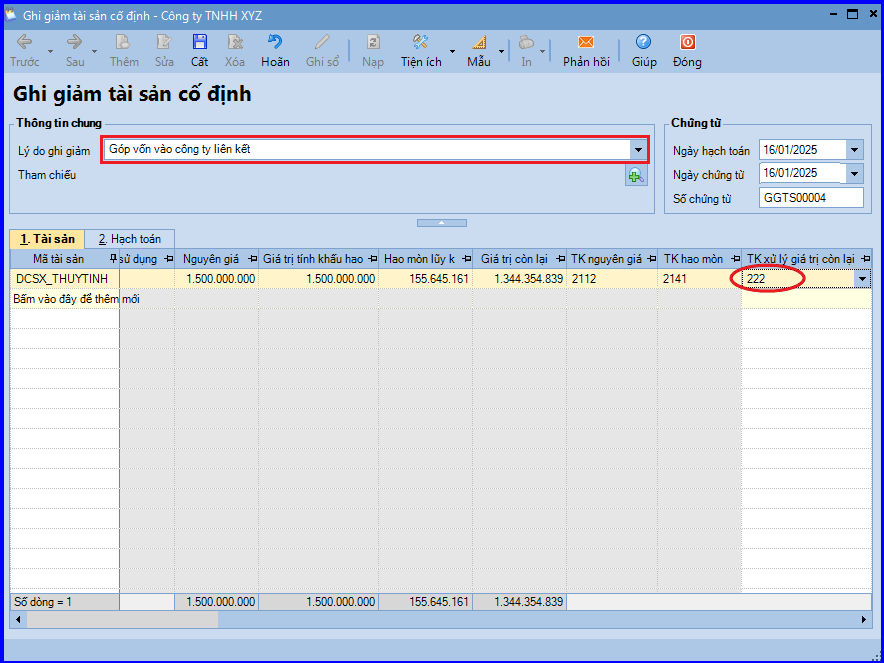Toggle pin on TK hao mòn column
This screenshot has height=663, width=884.
[733, 259]
